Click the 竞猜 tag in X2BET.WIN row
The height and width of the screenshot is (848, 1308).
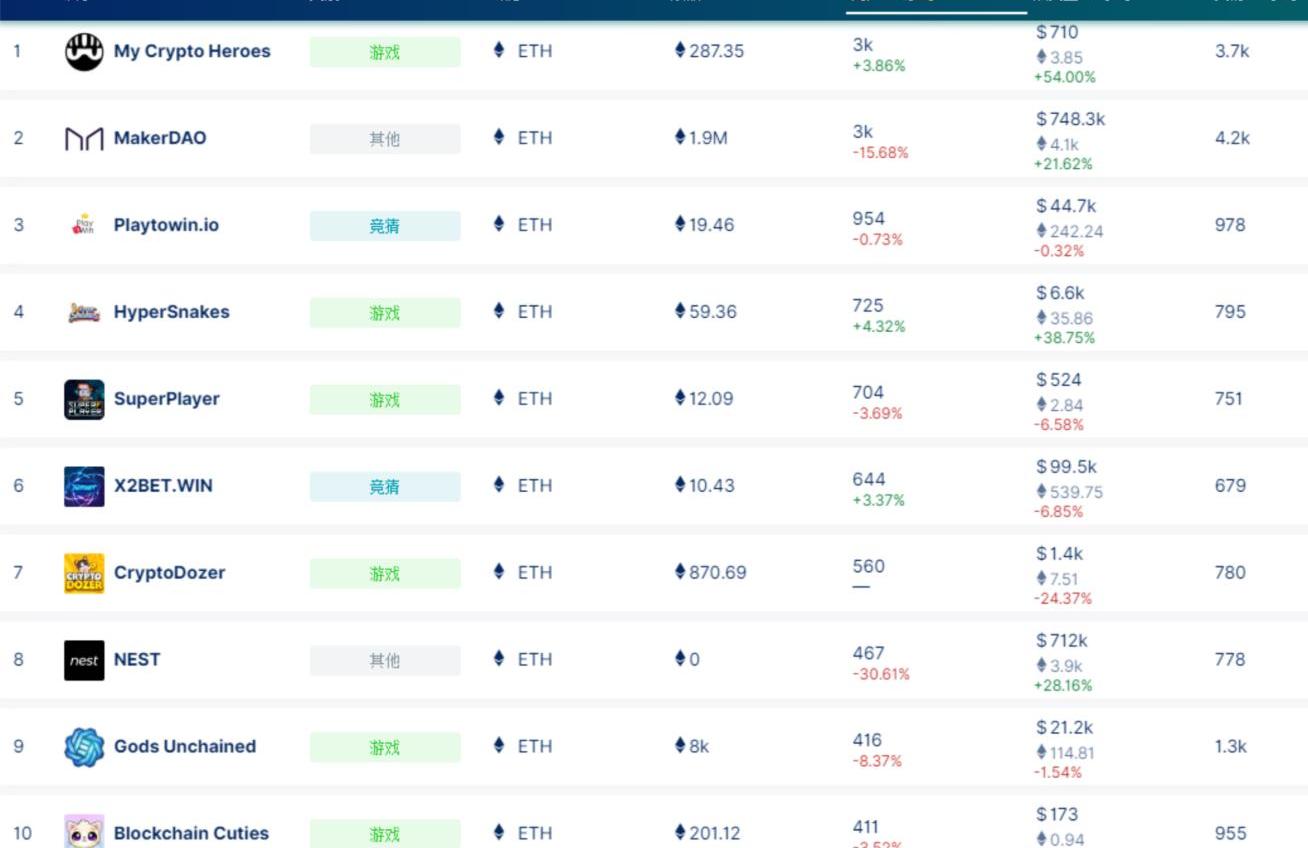point(385,487)
